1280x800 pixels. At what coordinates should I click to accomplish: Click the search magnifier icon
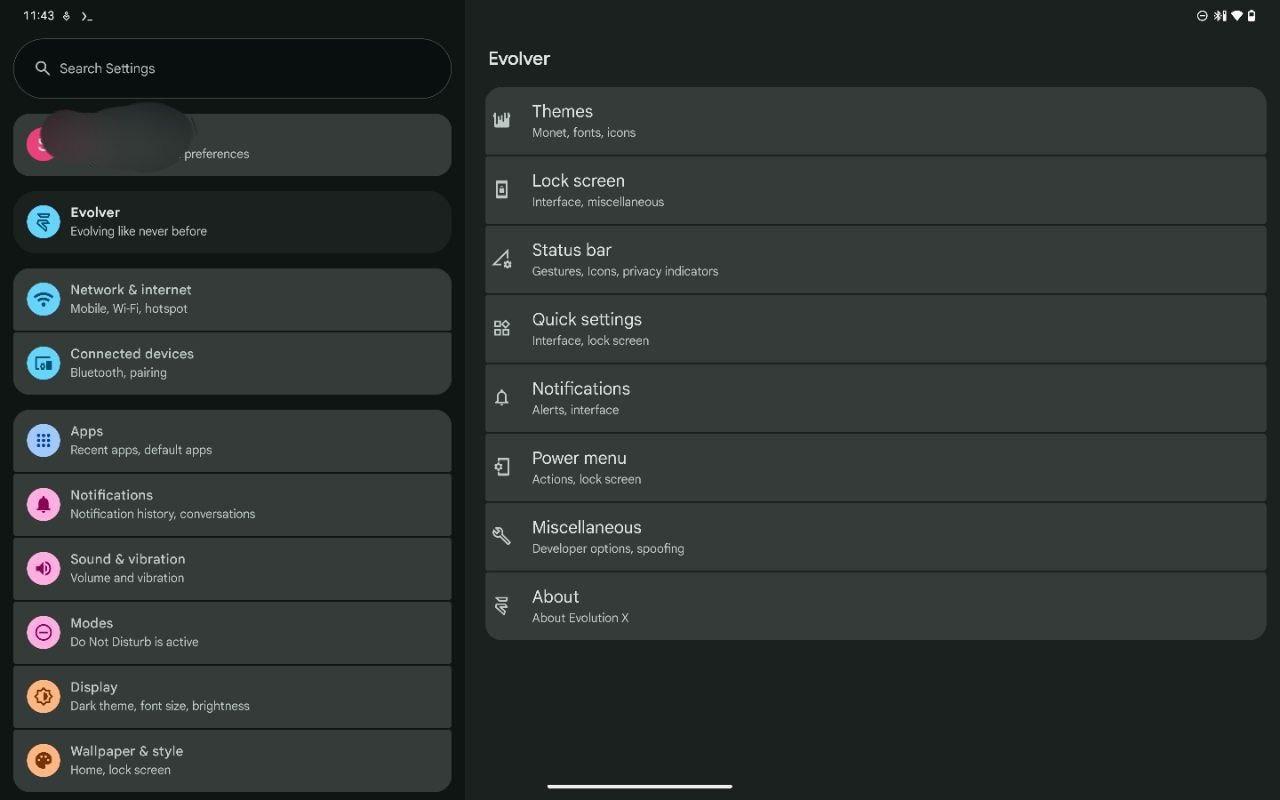pyautogui.click(x=42, y=68)
